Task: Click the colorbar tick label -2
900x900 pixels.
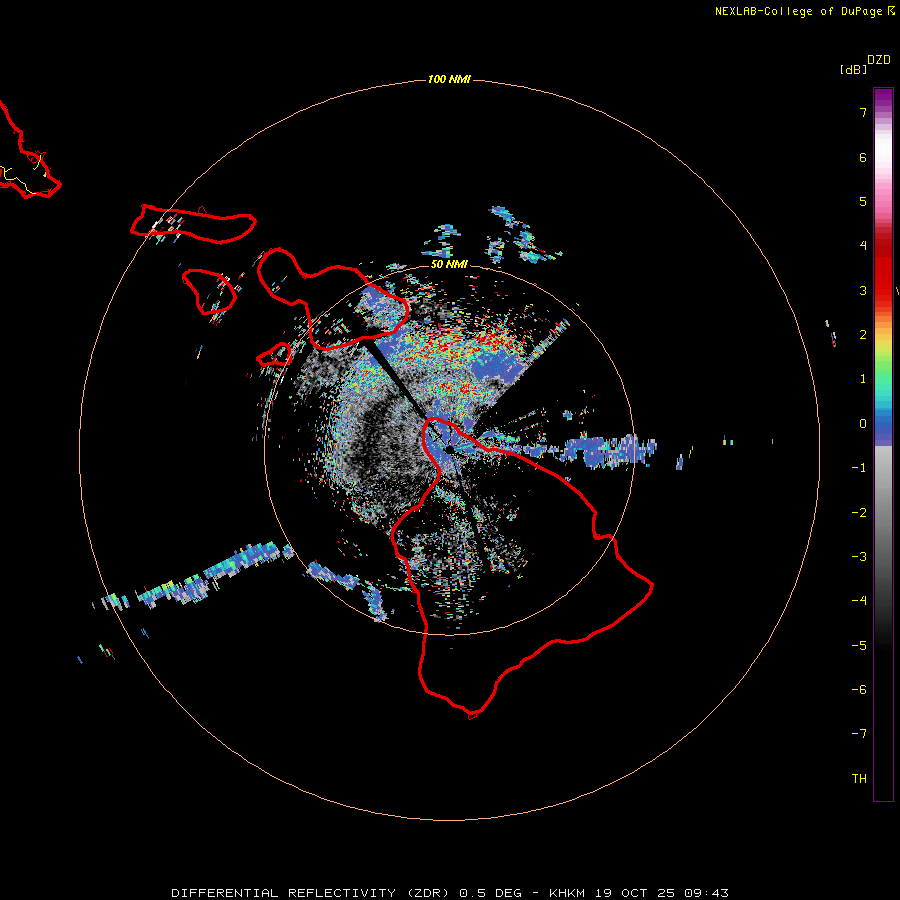Action: (859, 513)
